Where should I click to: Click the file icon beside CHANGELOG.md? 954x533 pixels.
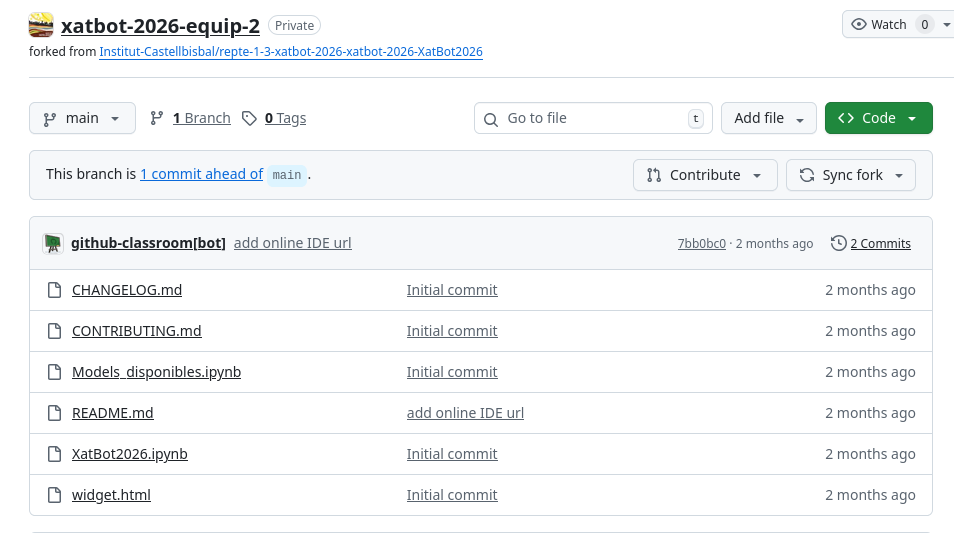click(x=54, y=290)
